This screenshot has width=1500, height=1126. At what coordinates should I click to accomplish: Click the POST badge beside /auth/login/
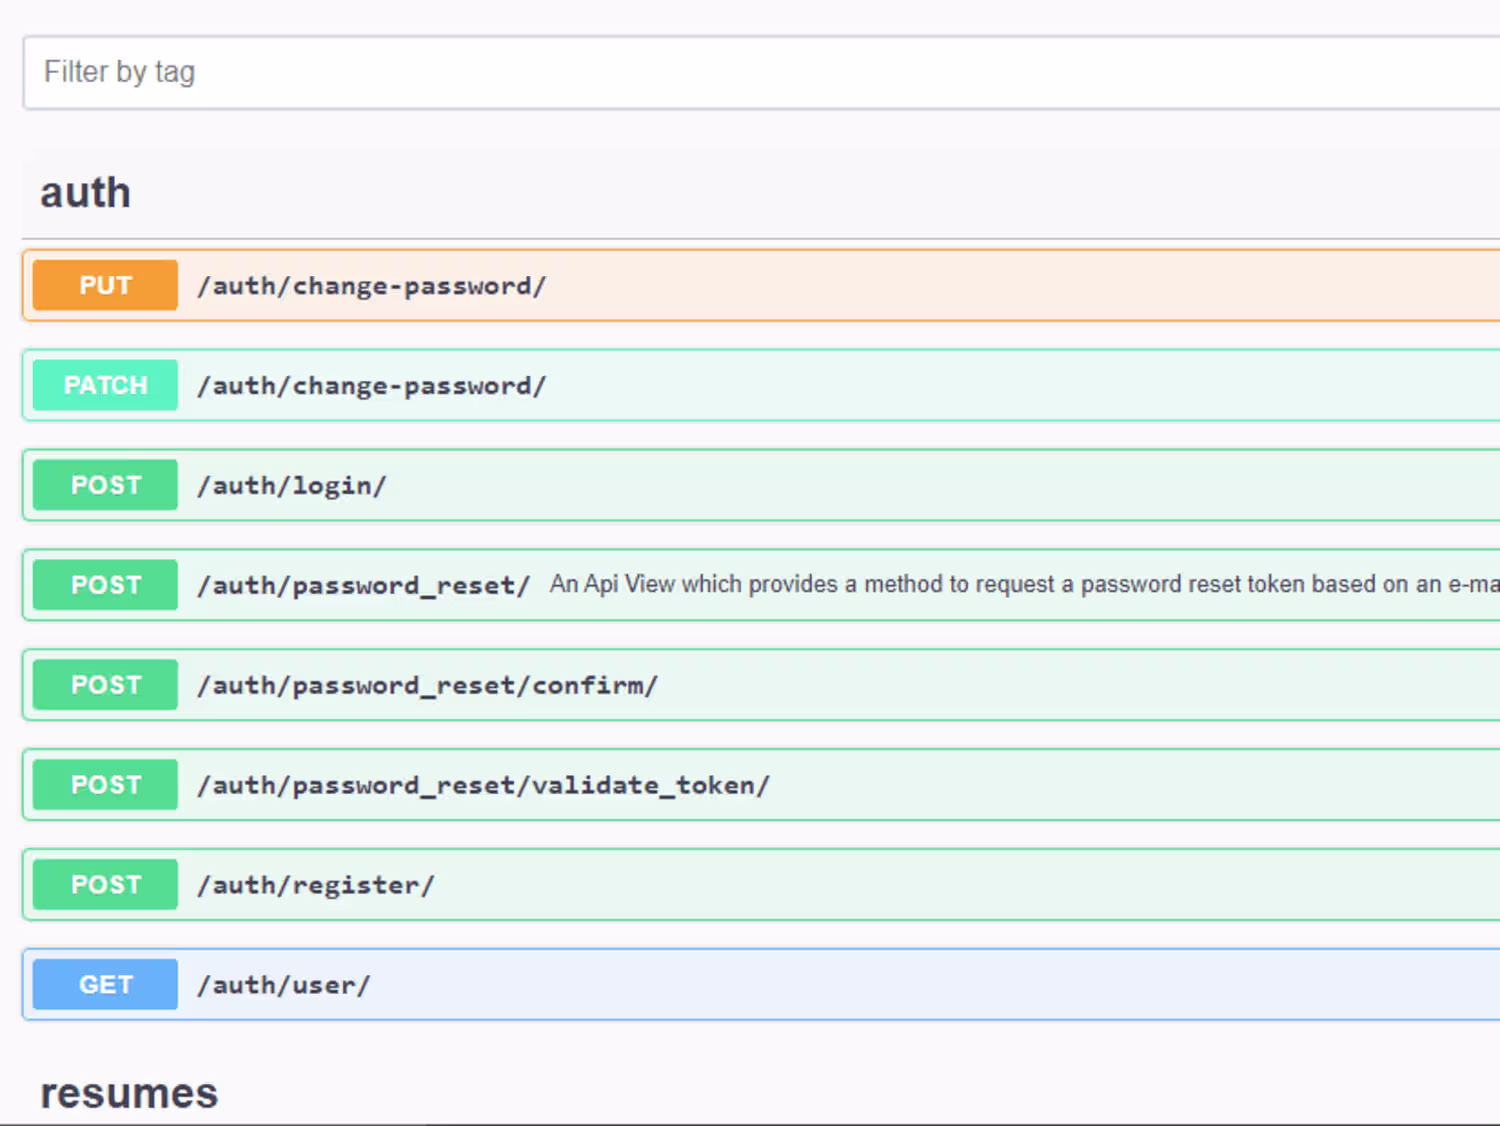pos(105,485)
